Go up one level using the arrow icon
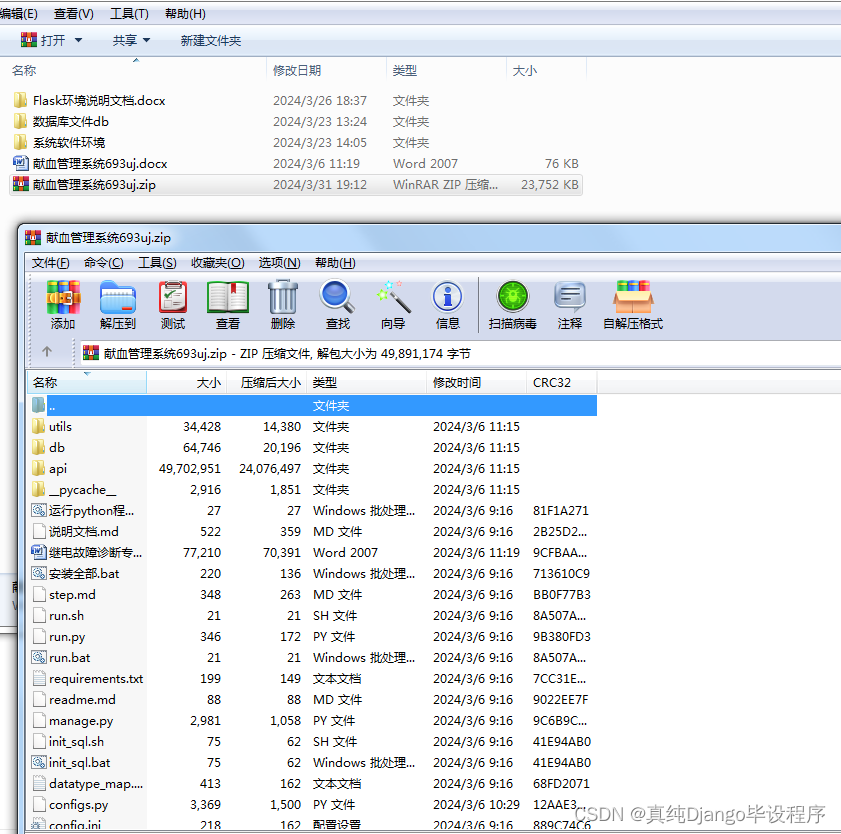 point(47,352)
